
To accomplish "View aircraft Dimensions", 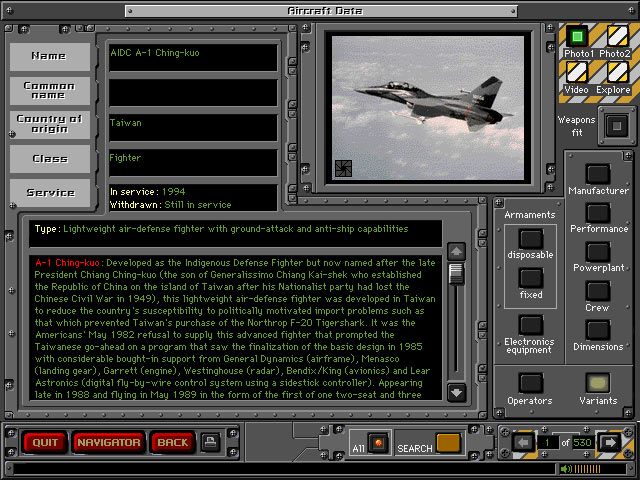I will (598, 330).
